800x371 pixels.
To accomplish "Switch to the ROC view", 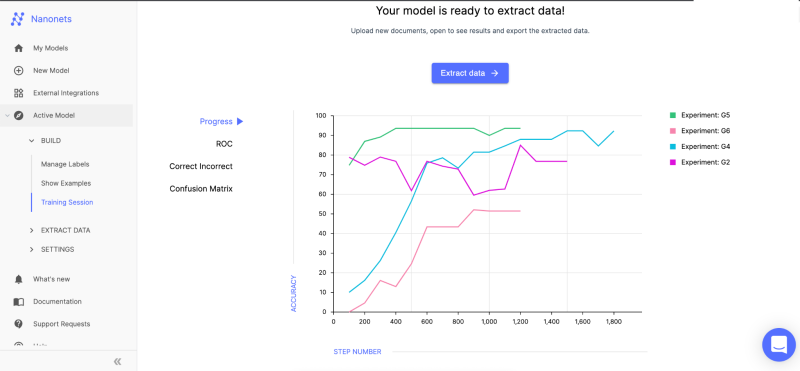I will click(224, 144).
